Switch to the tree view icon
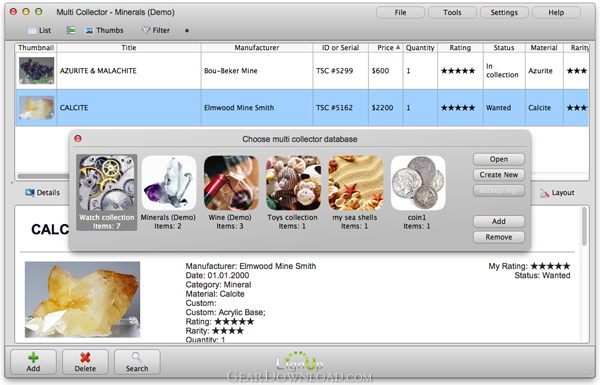 71,30
